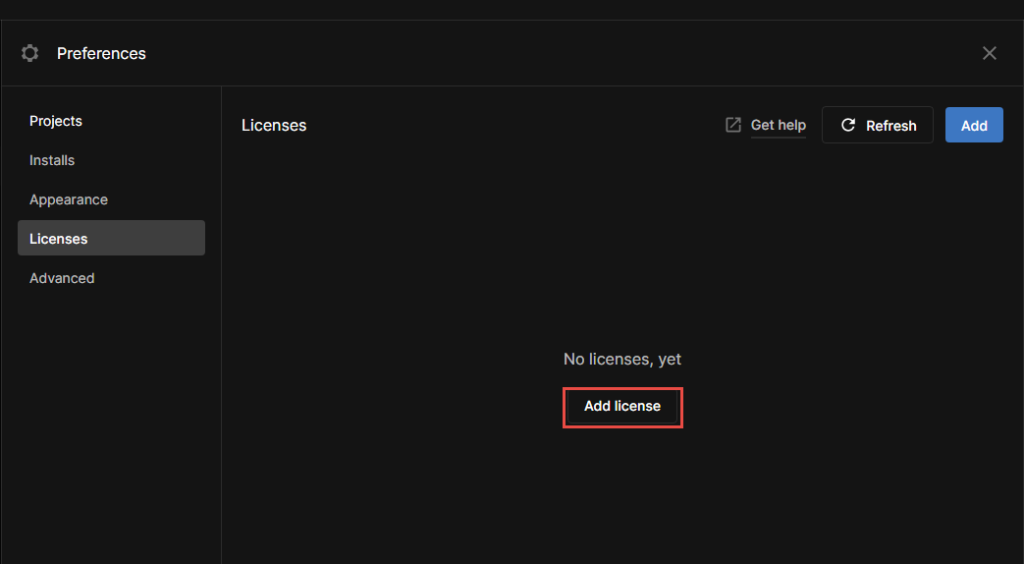Click the Preferences title text
Viewport: 1024px width, 564px height.
coord(101,54)
